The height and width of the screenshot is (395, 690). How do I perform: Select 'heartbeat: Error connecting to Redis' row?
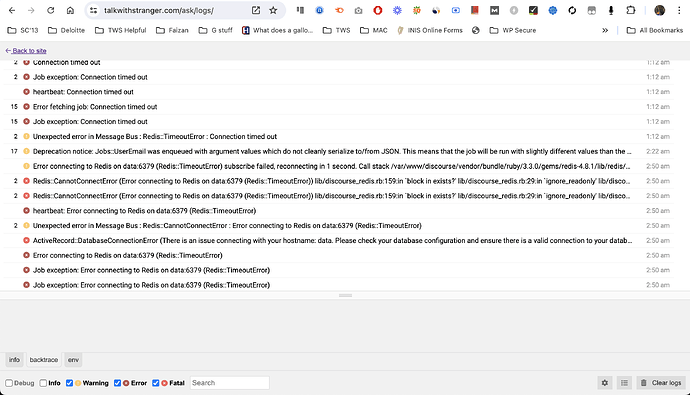click(x=339, y=211)
